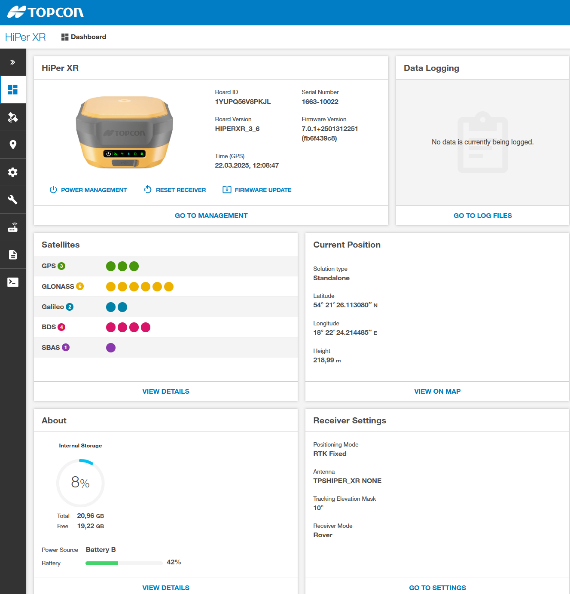Screen dimensions: 570x594
Task: Click the Standalone solution type value
Action: pyautogui.click(x=331, y=278)
